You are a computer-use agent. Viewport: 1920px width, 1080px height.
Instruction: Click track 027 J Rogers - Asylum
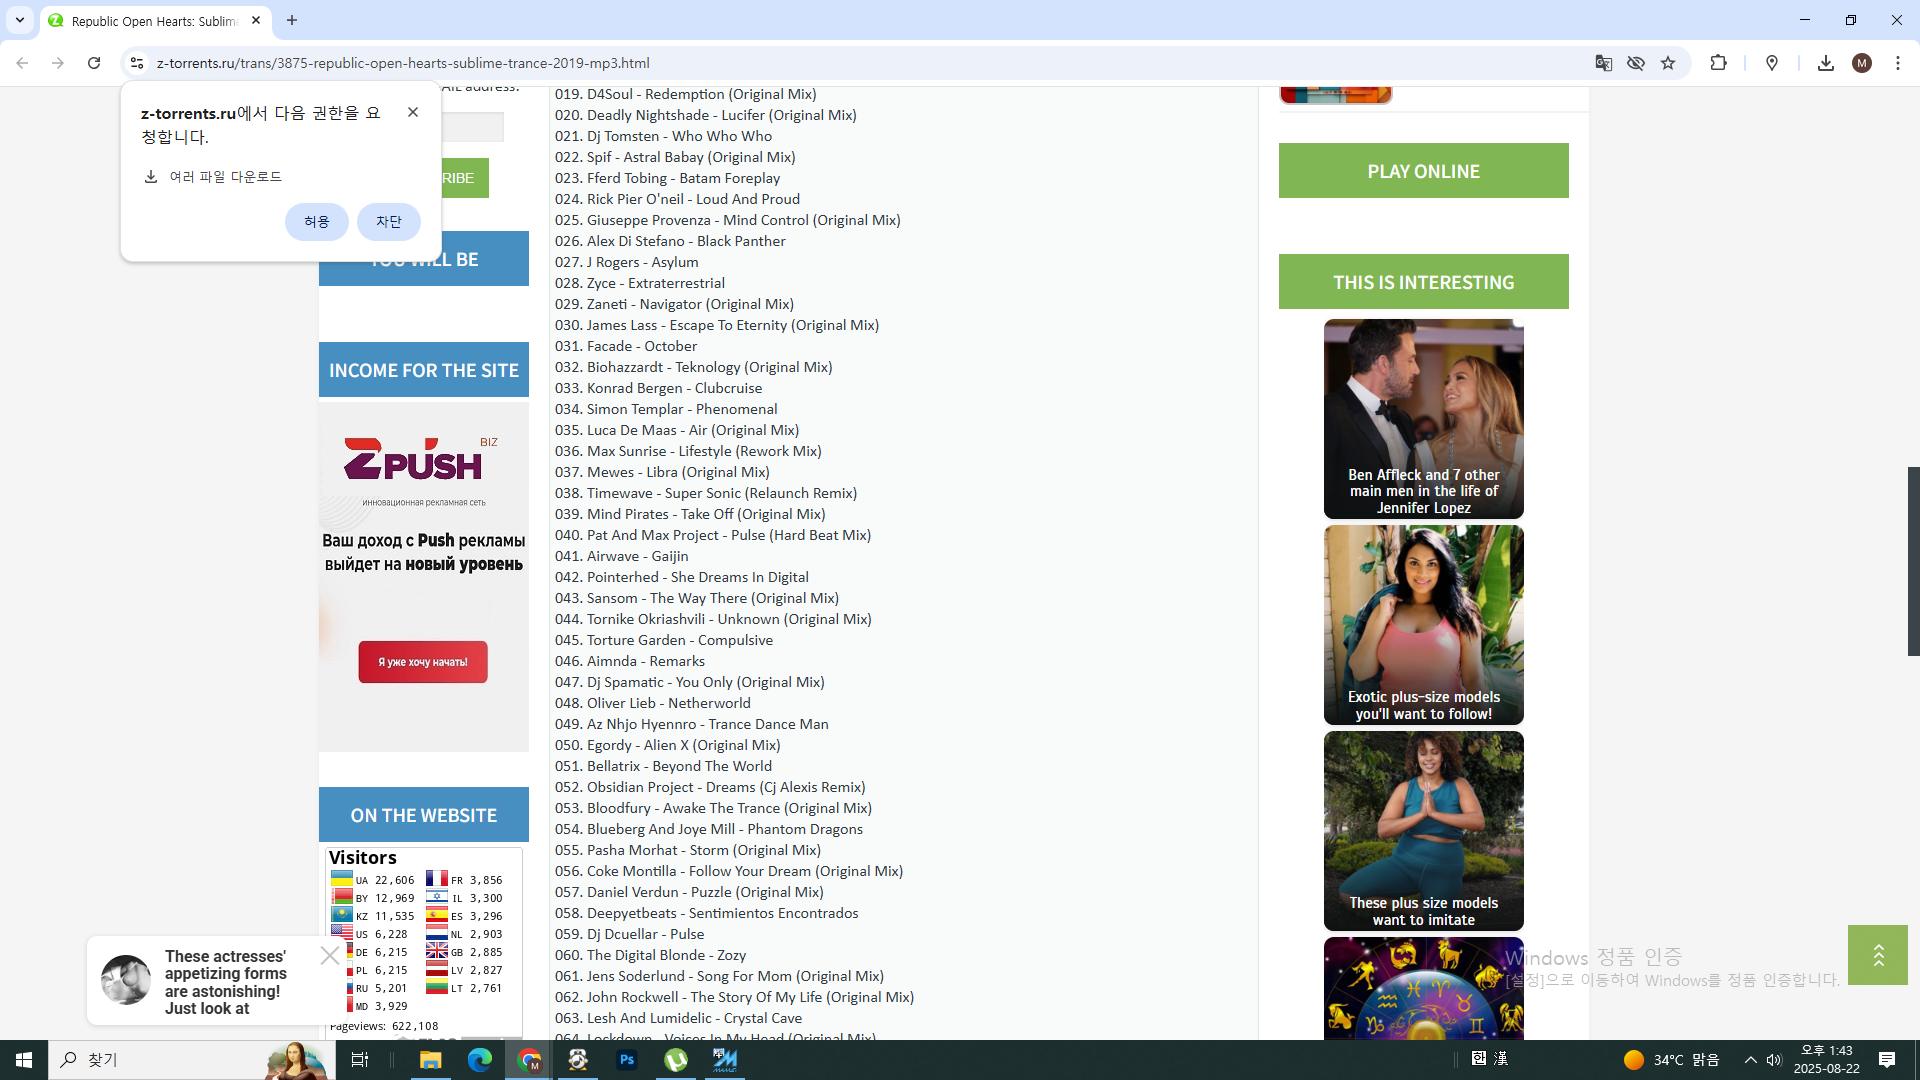pos(626,262)
